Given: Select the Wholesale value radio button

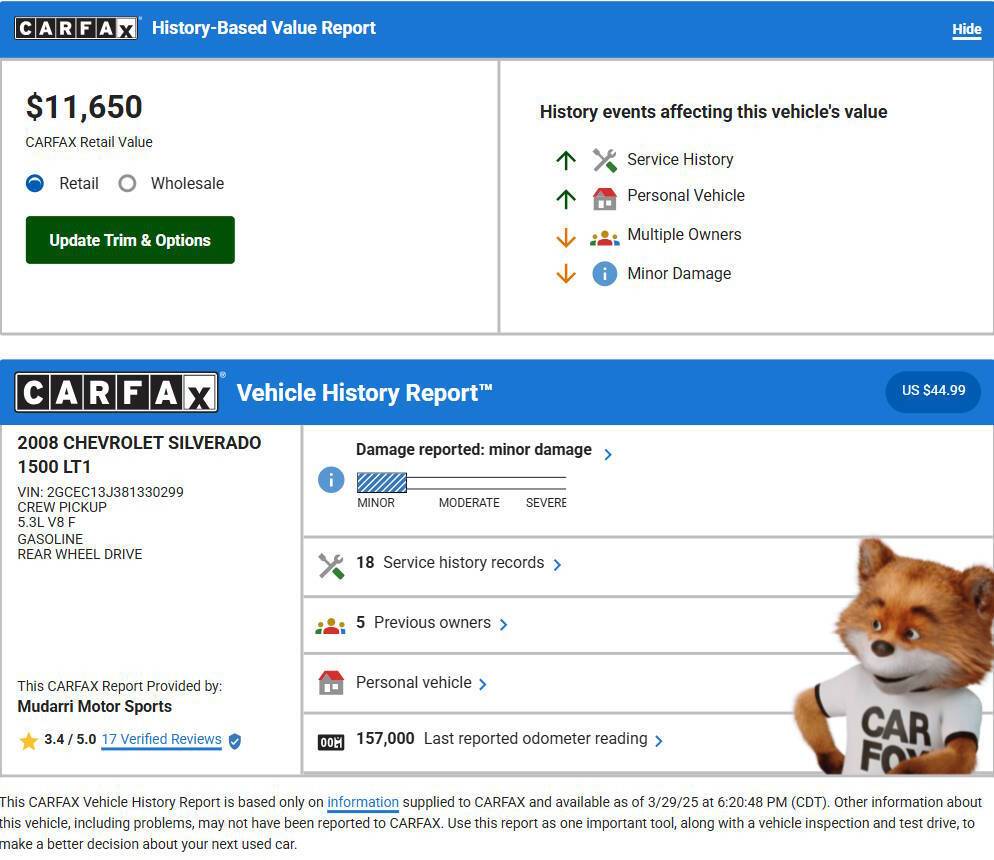Looking at the screenshot, I should (127, 183).
